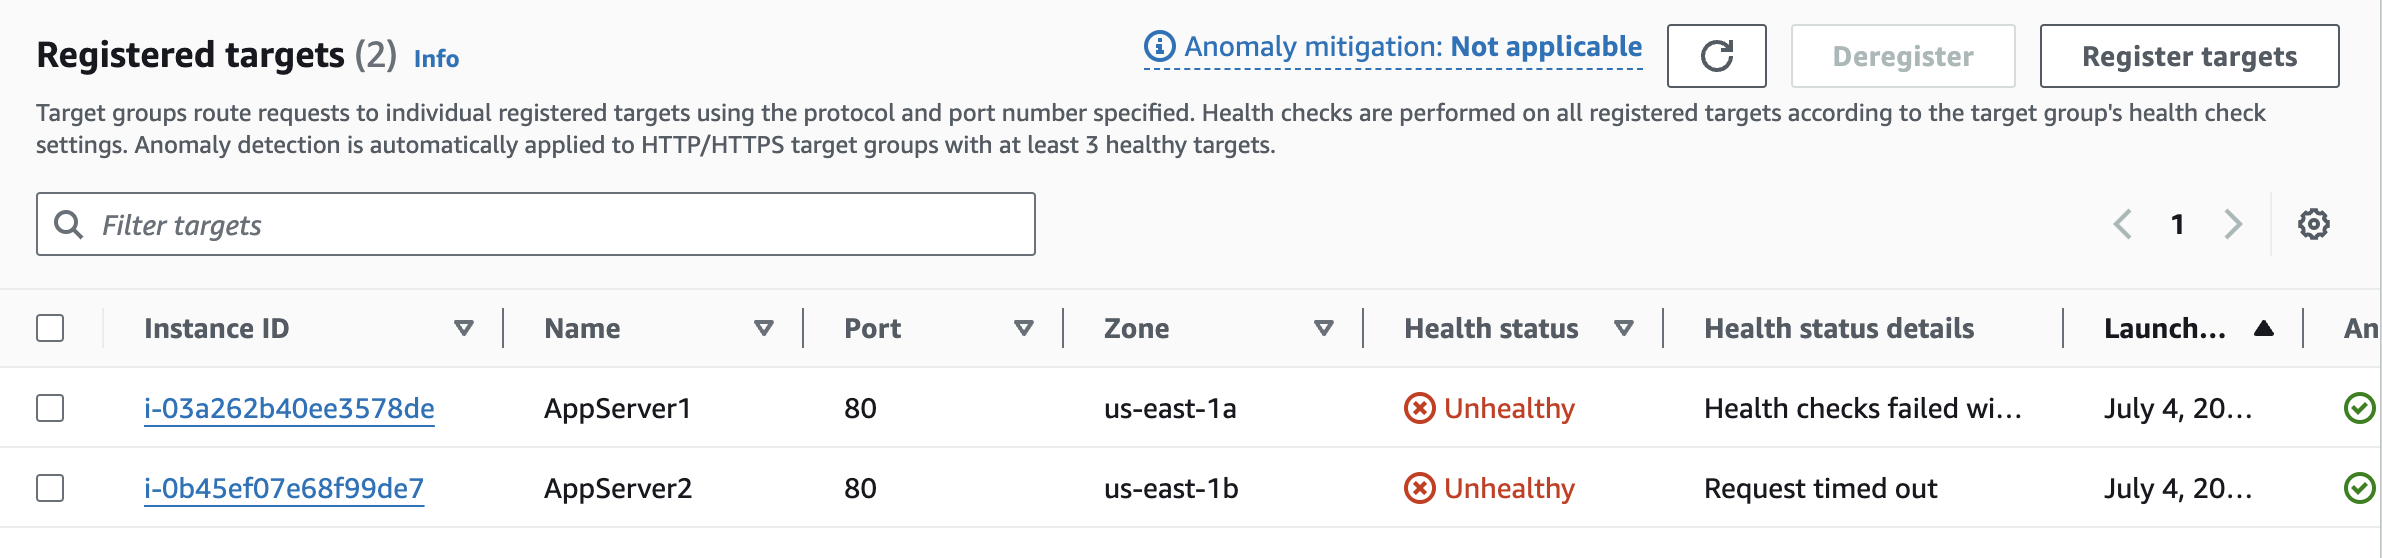The width and height of the screenshot is (2382, 558).
Task: Click the Register targets button
Action: 2189,56
